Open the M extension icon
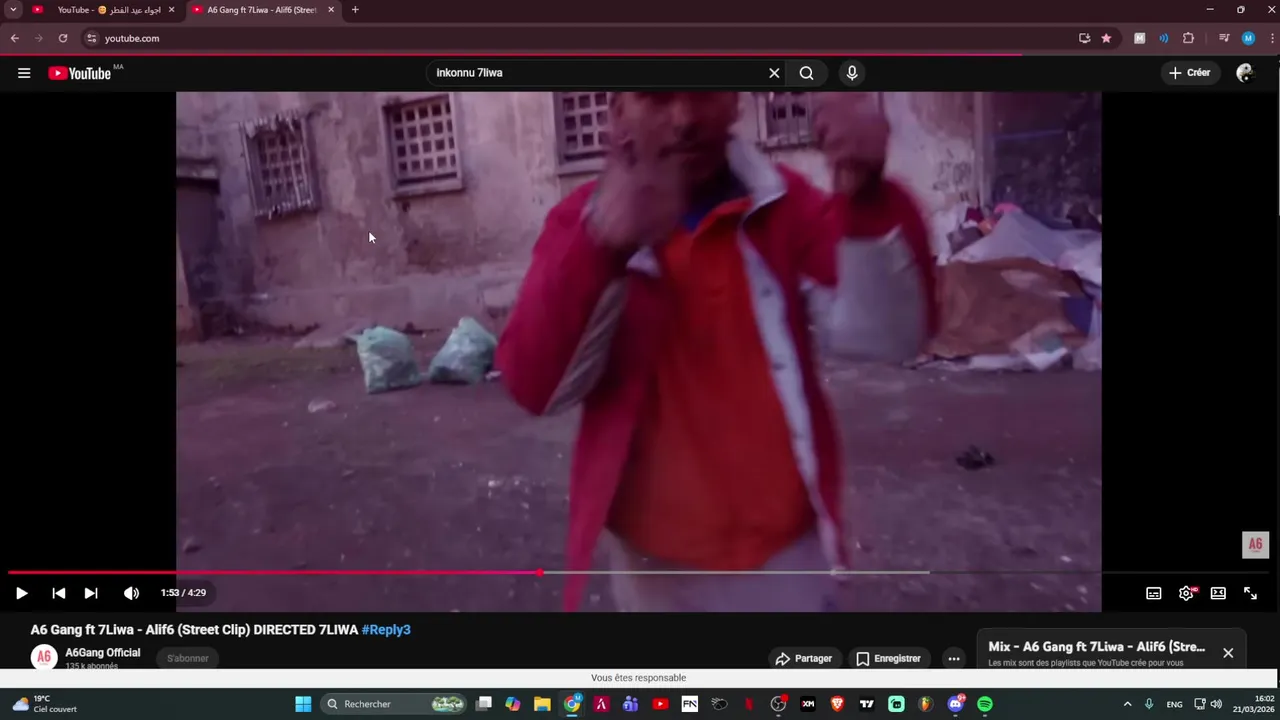 [x=1139, y=38]
